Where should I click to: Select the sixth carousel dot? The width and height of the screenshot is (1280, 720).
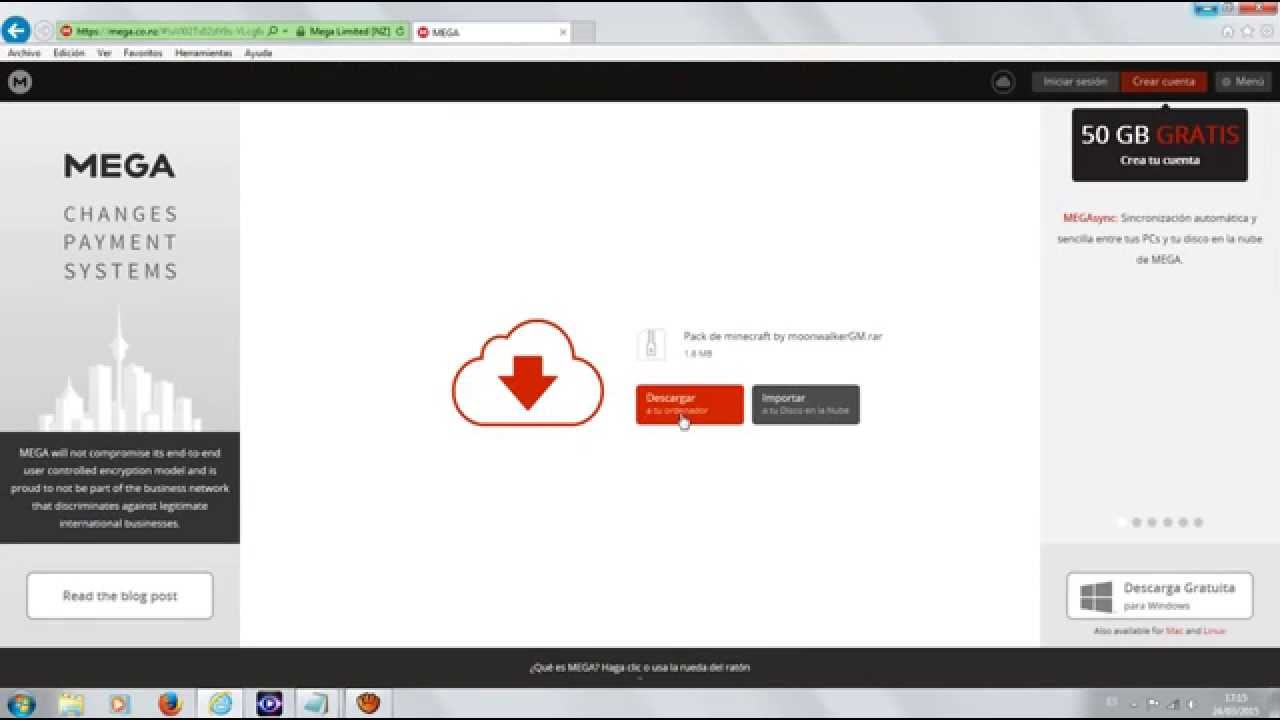(x=1198, y=522)
